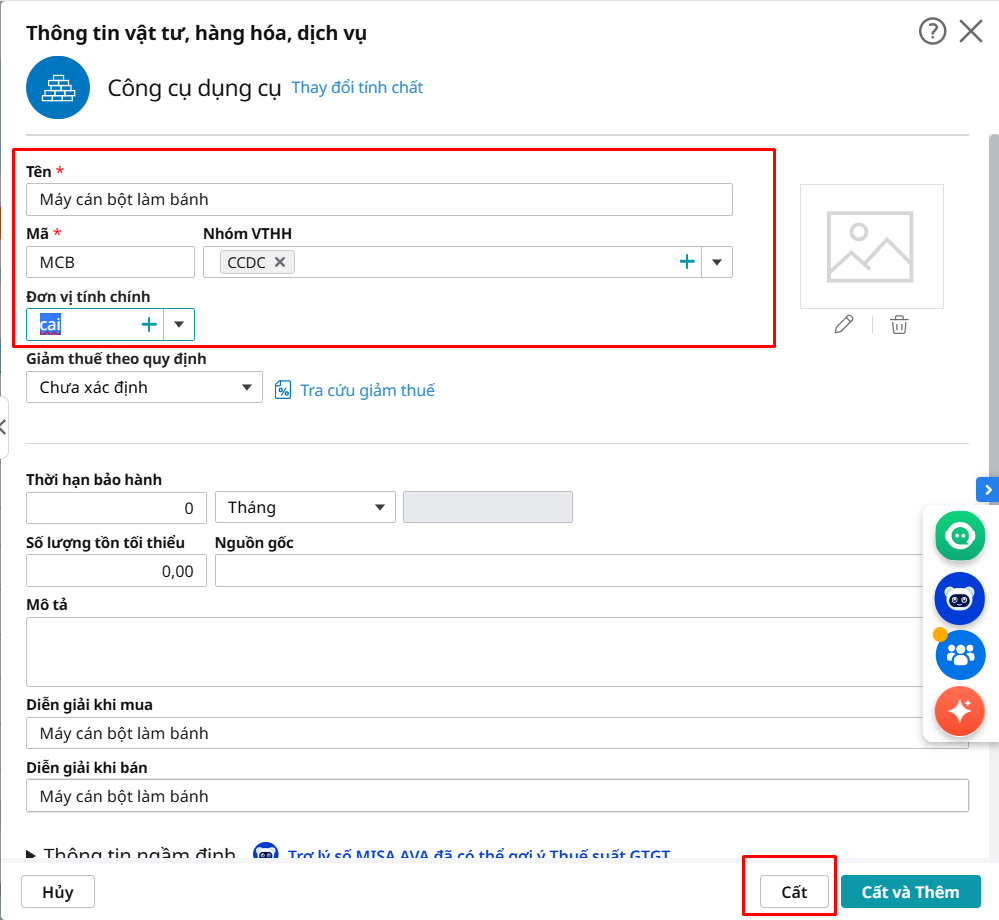This screenshot has width=999, height=920.
Task: Expand the Thông tin ngầm định section
Action: [33, 855]
